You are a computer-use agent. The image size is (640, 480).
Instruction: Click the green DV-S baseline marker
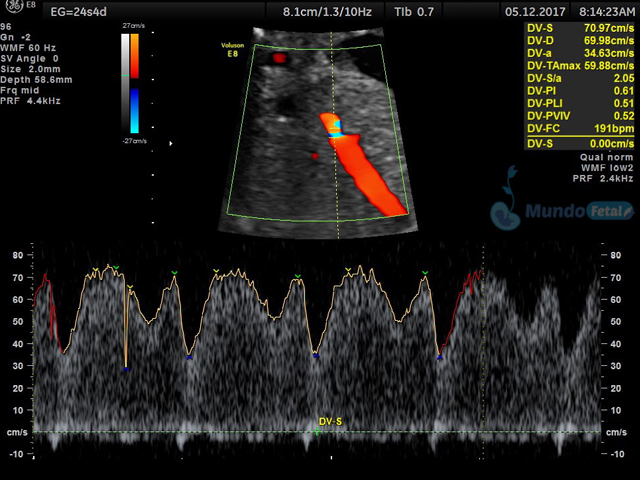coord(317,432)
